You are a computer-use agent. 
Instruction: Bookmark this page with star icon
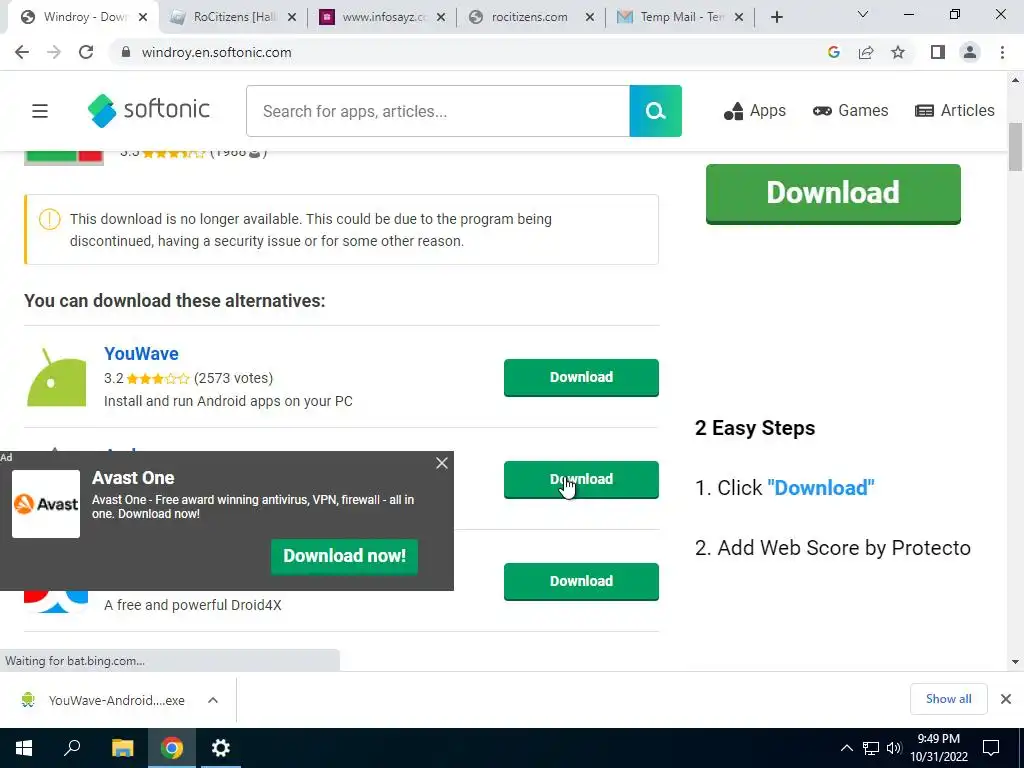click(x=898, y=52)
